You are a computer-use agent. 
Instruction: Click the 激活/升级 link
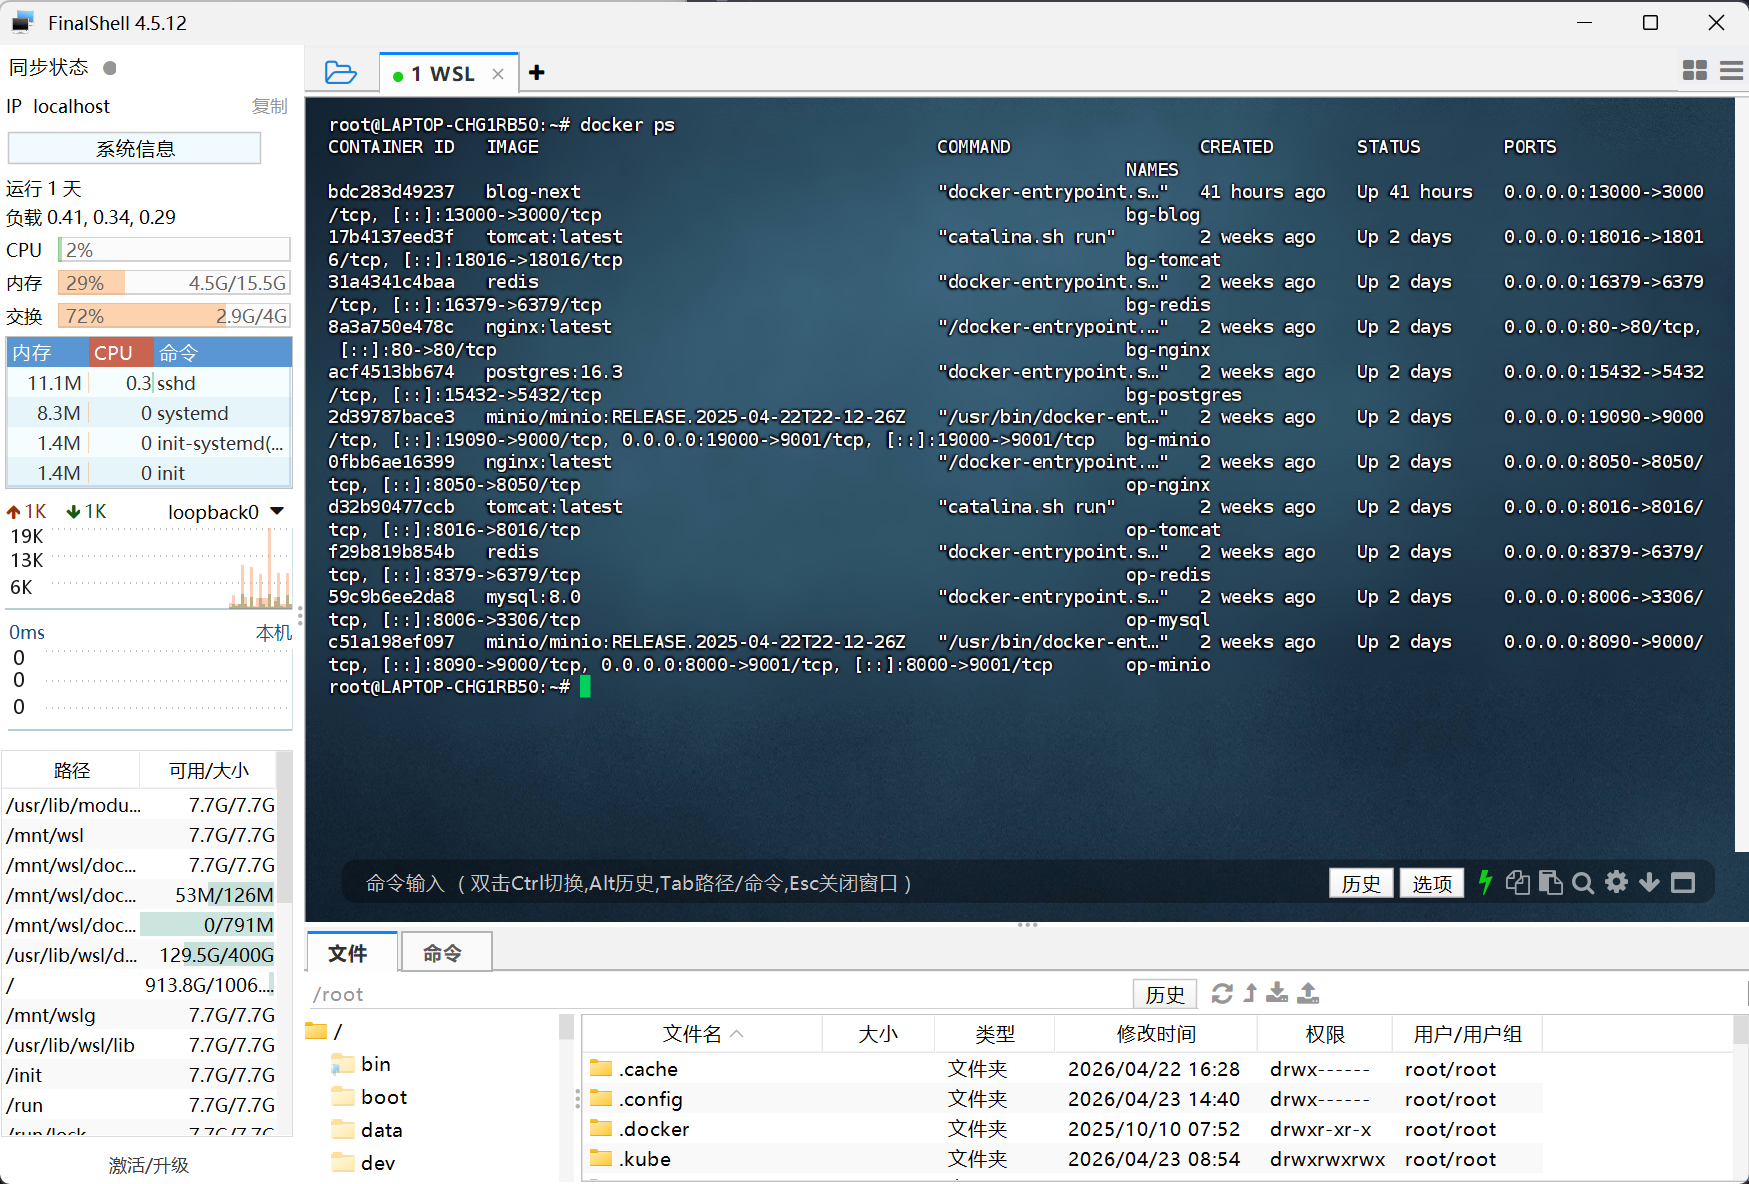pos(148,1165)
